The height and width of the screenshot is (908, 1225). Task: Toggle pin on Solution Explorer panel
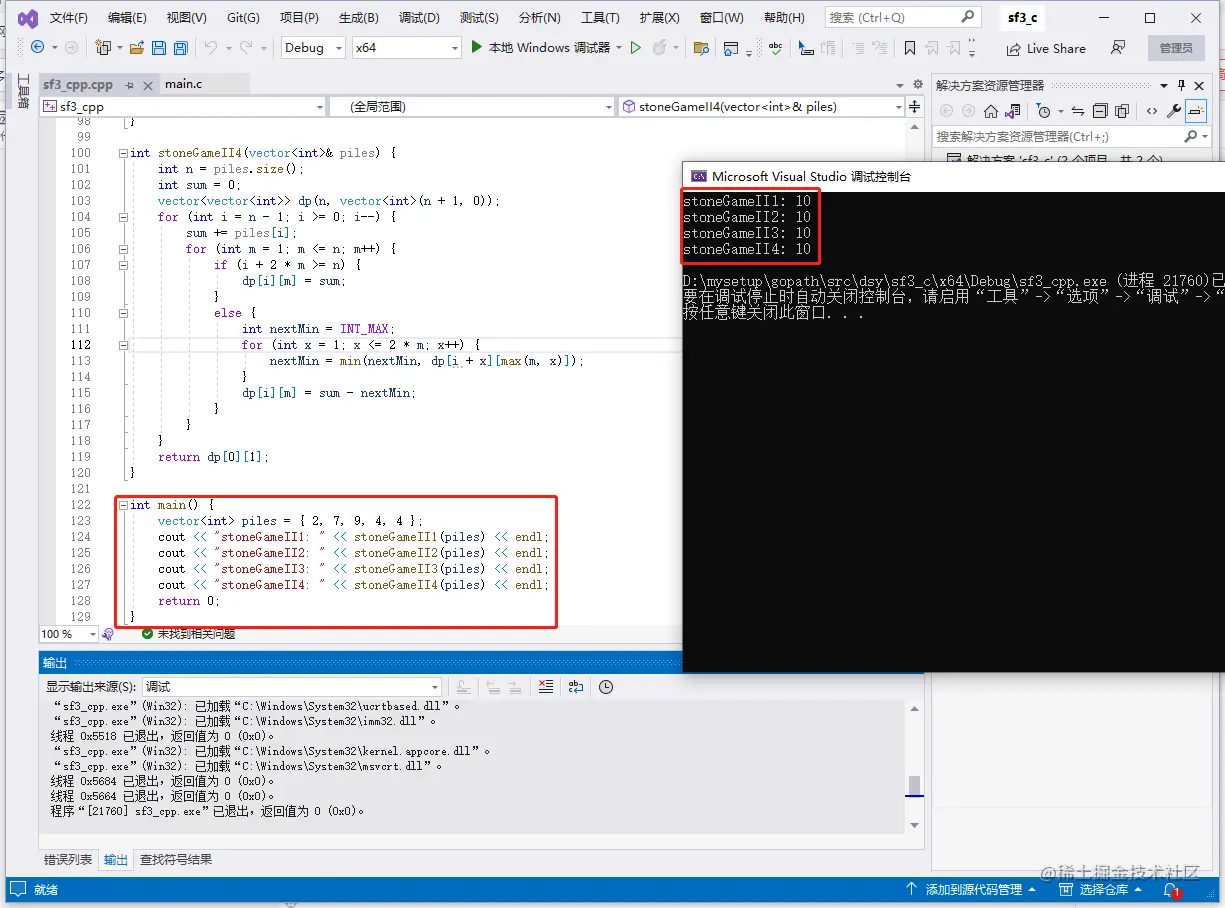tap(1181, 85)
